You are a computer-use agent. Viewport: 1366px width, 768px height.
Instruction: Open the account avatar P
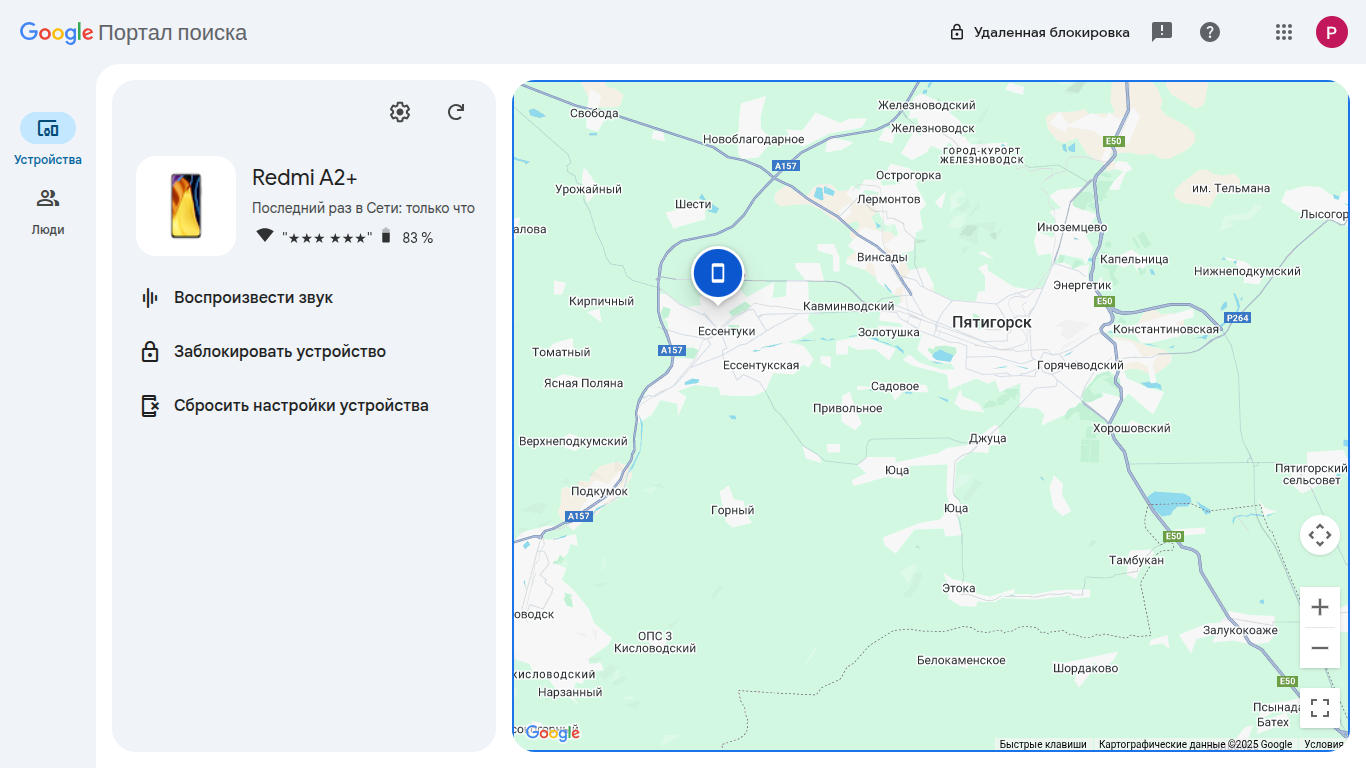pyautogui.click(x=1332, y=32)
